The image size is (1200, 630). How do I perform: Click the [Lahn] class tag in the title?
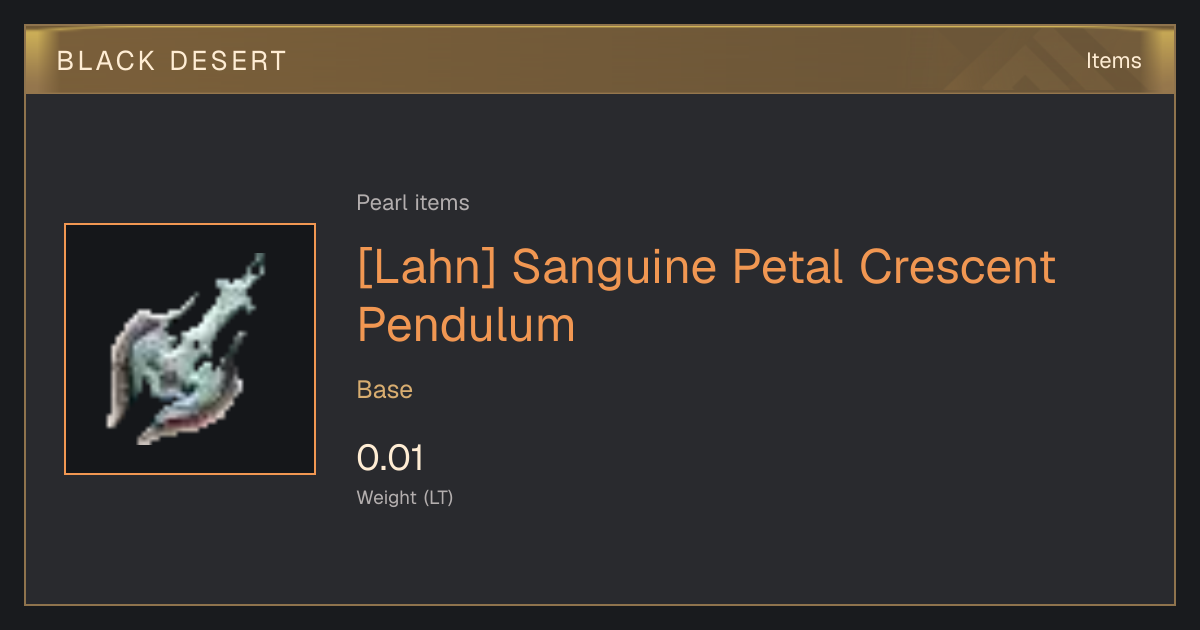click(426, 267)
